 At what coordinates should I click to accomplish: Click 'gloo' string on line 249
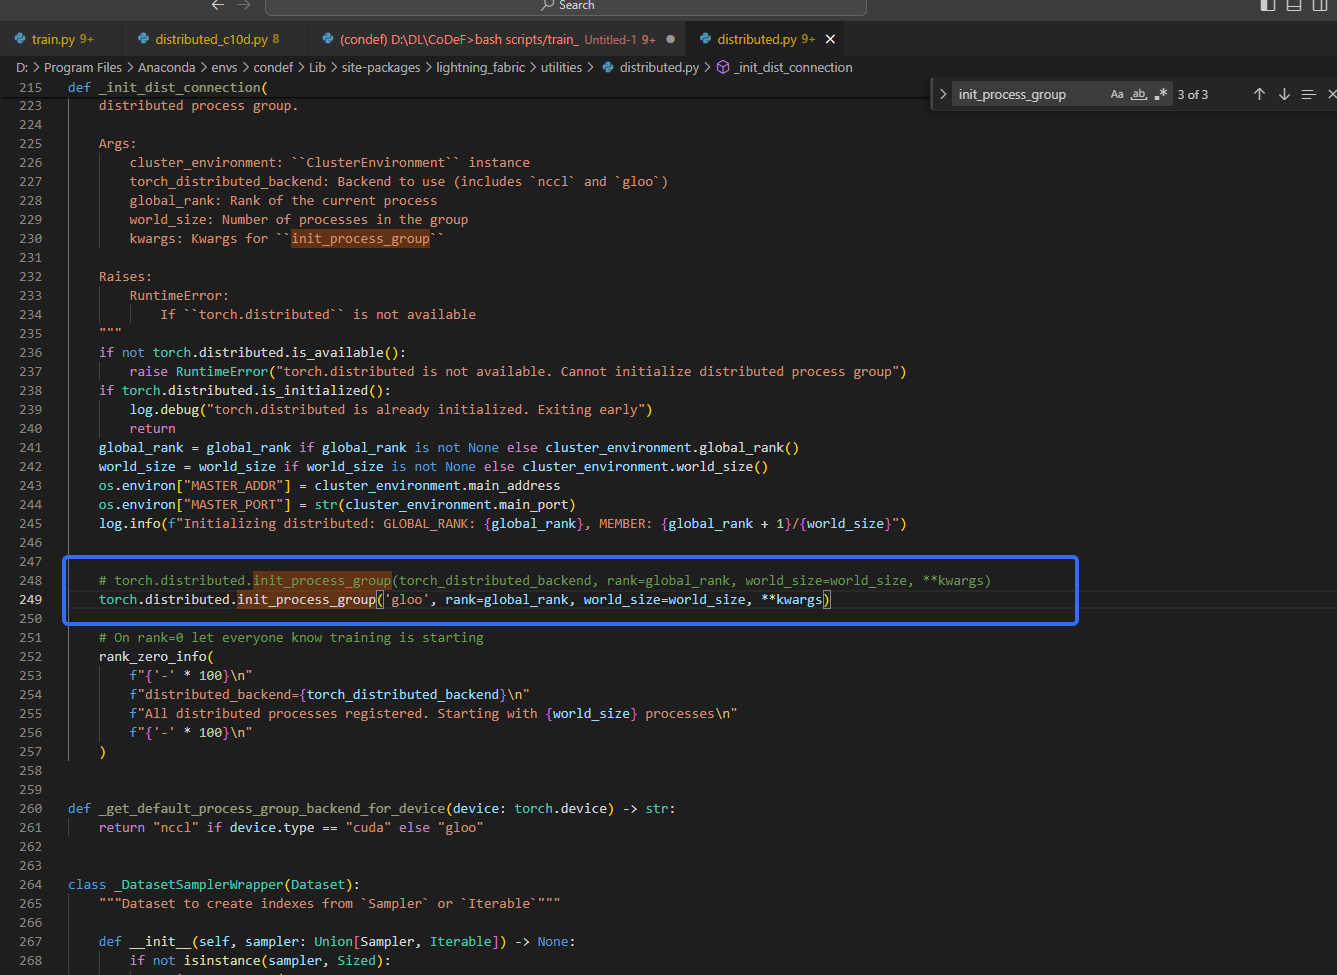(407, 599)
